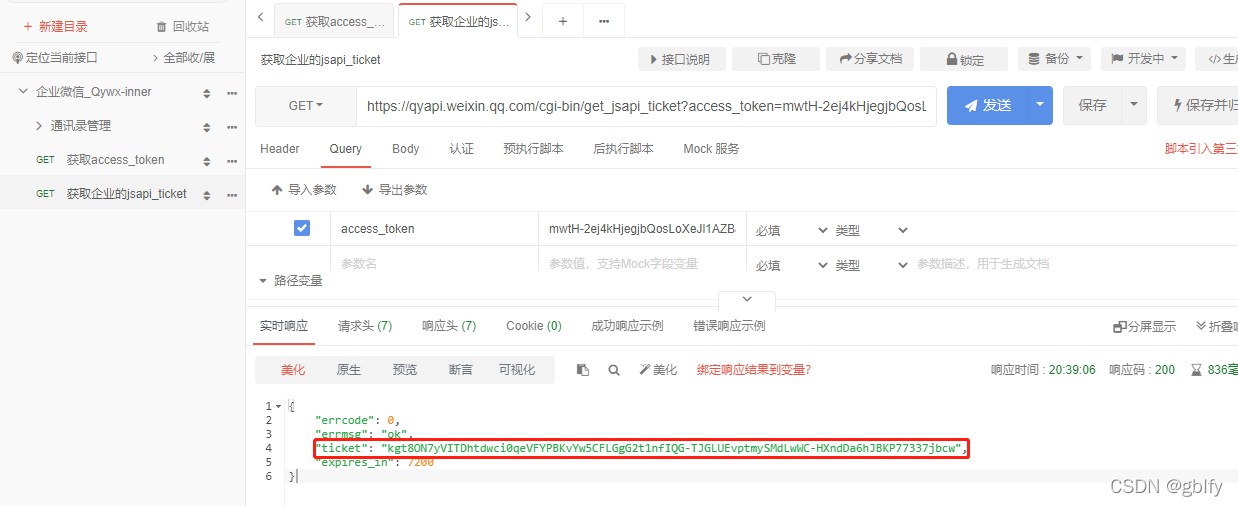Go to previous tabs with left arrow
The image size is (1238, 506).
[260, 17]
